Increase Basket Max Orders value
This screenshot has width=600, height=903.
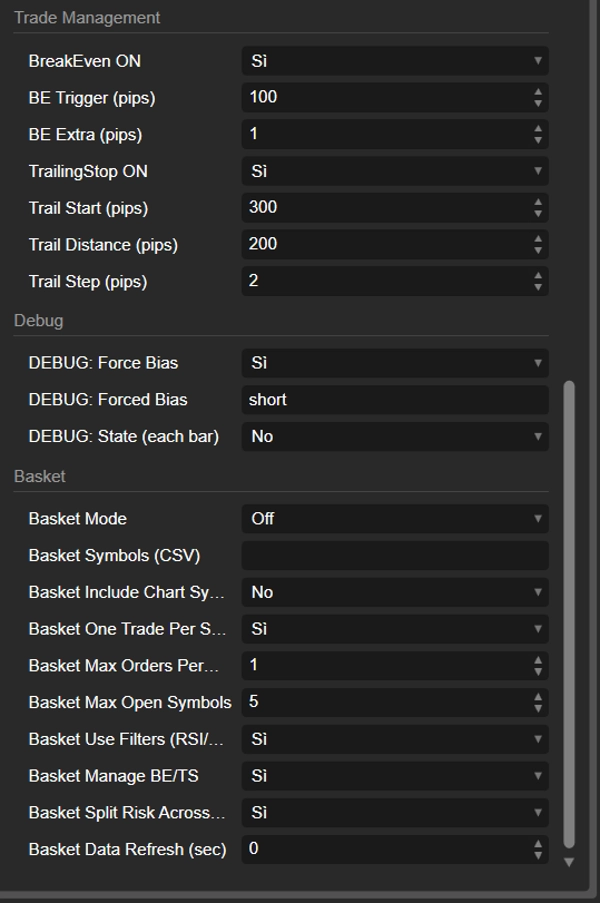coord(538,659)
